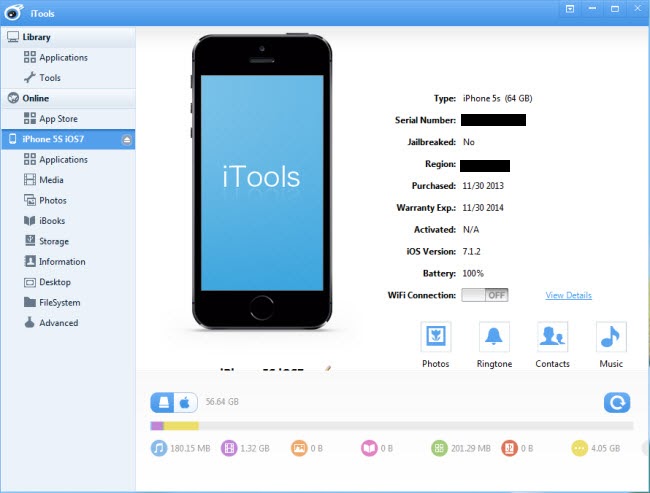Open iBooks section
The image size is (650, 493).
[44, 221]
